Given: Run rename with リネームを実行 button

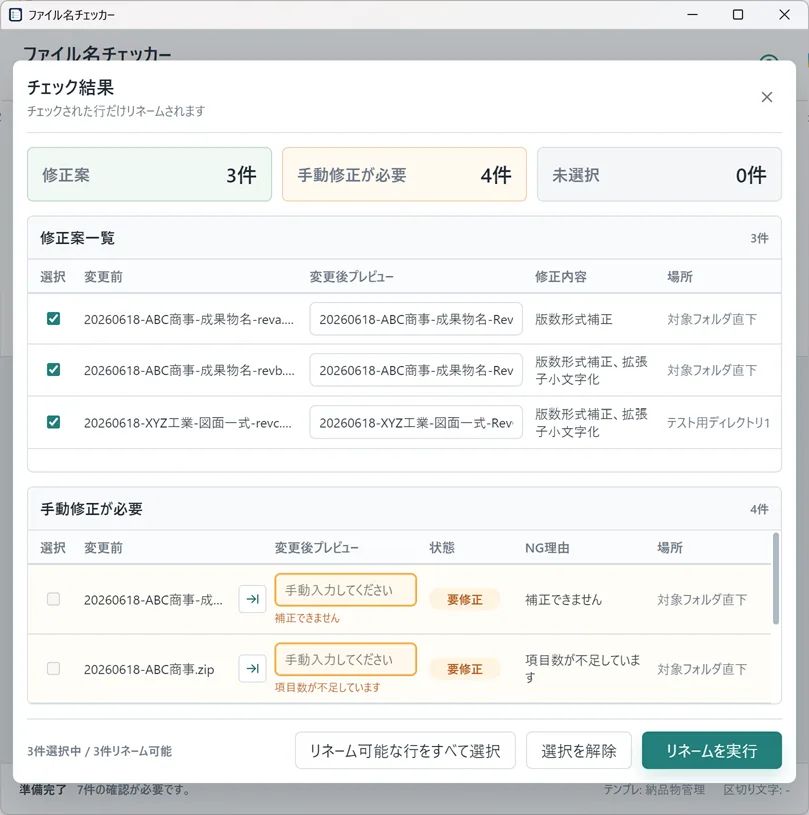Looking at the screenshot, I should click(x=712, y=751).
